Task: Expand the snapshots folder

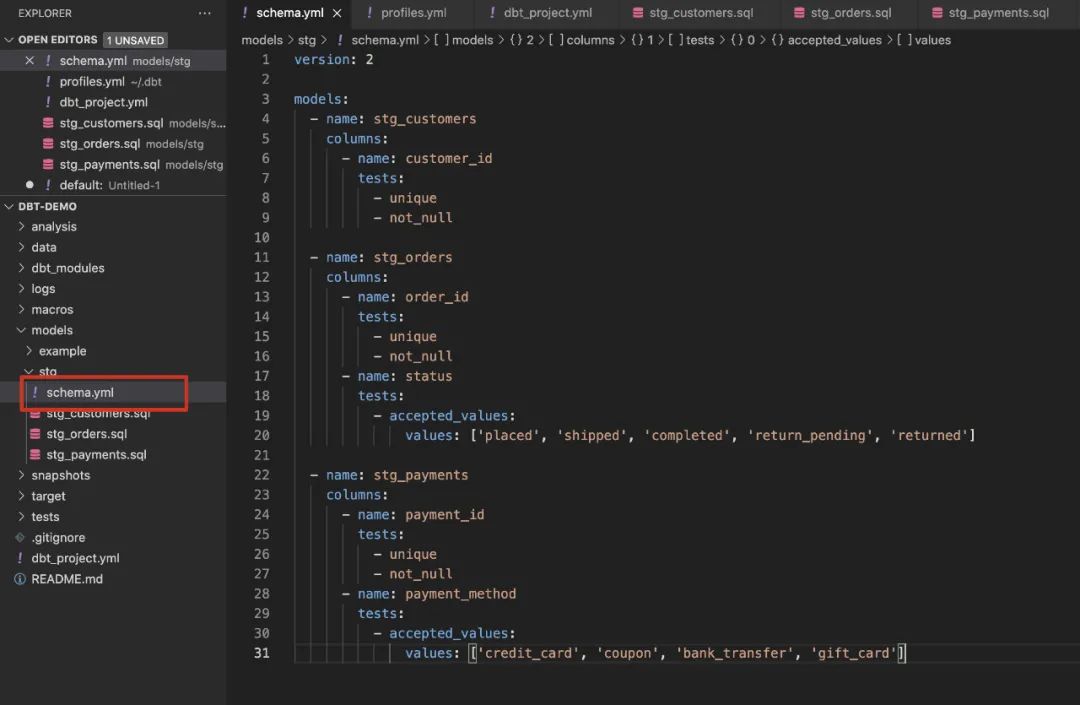Action: click(21, 475)
